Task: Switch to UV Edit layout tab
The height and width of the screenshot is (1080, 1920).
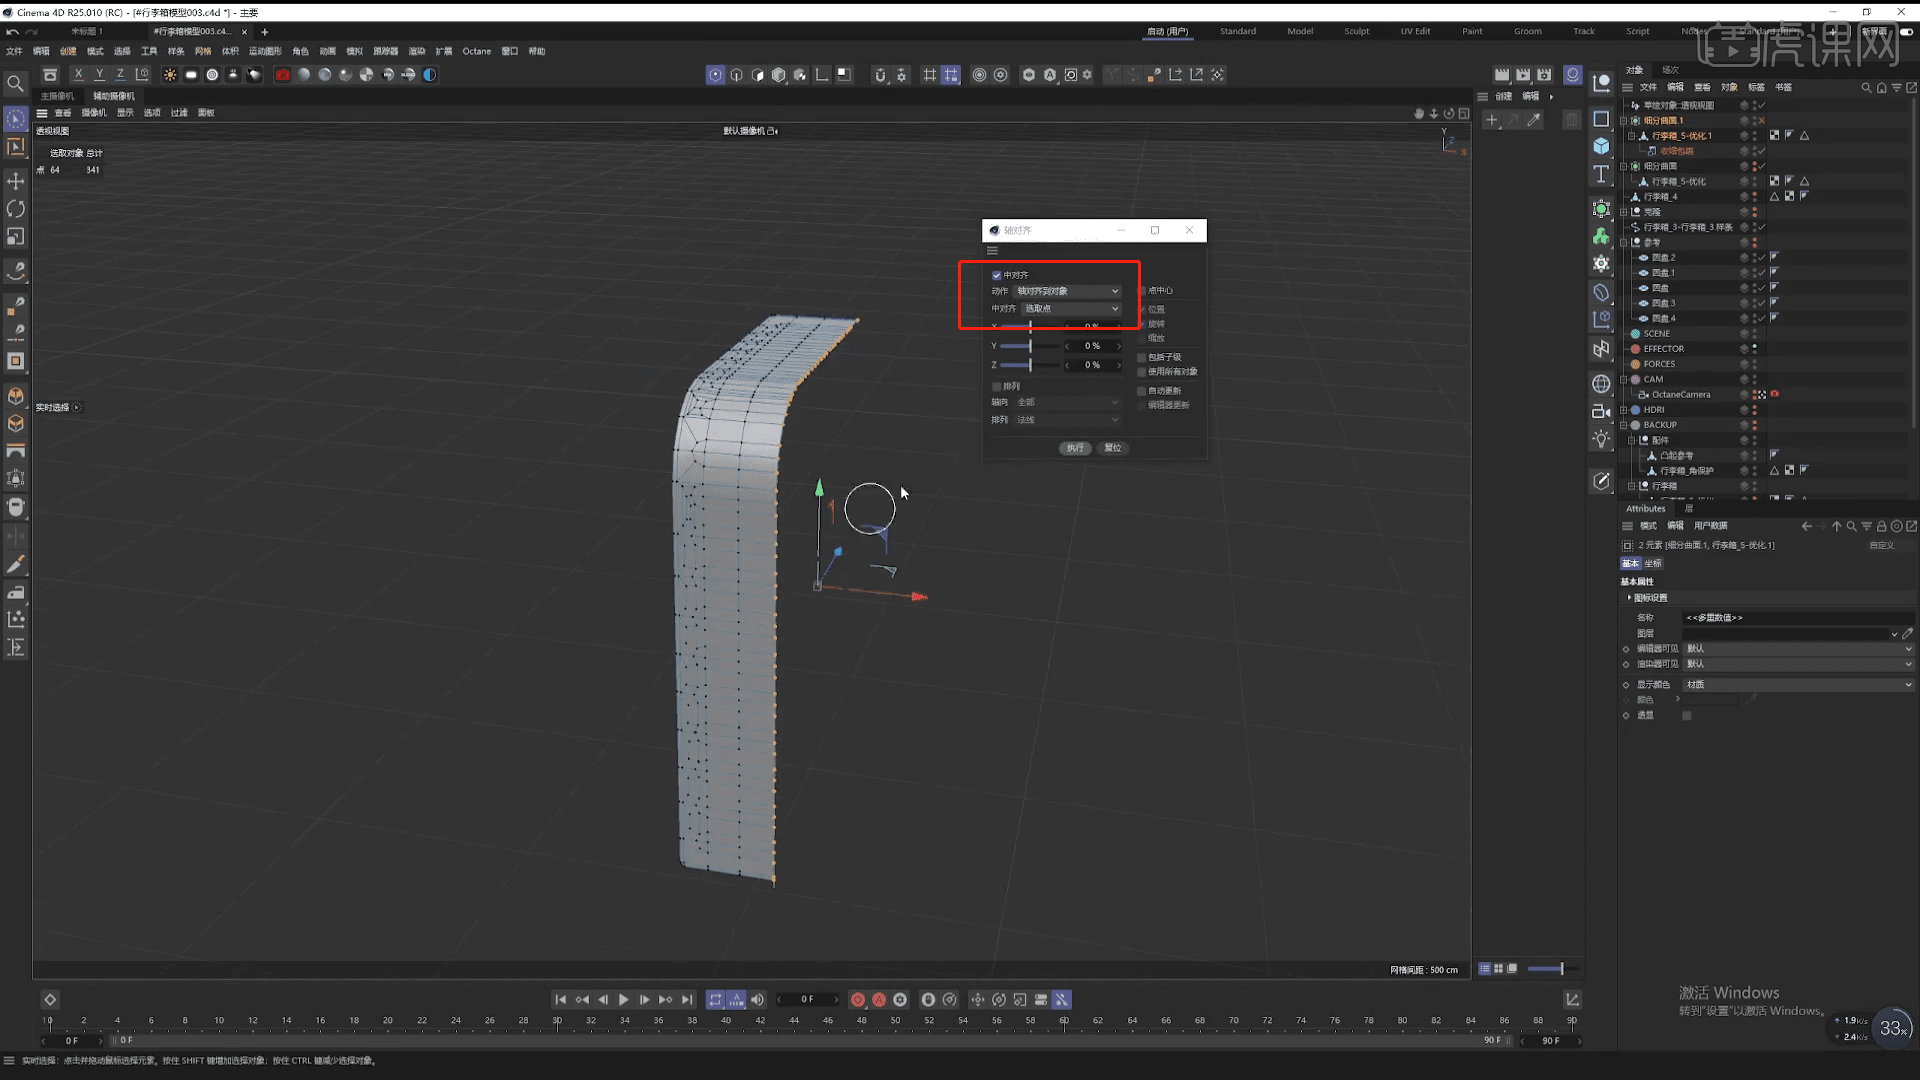Action: (x=1415, y=31)
